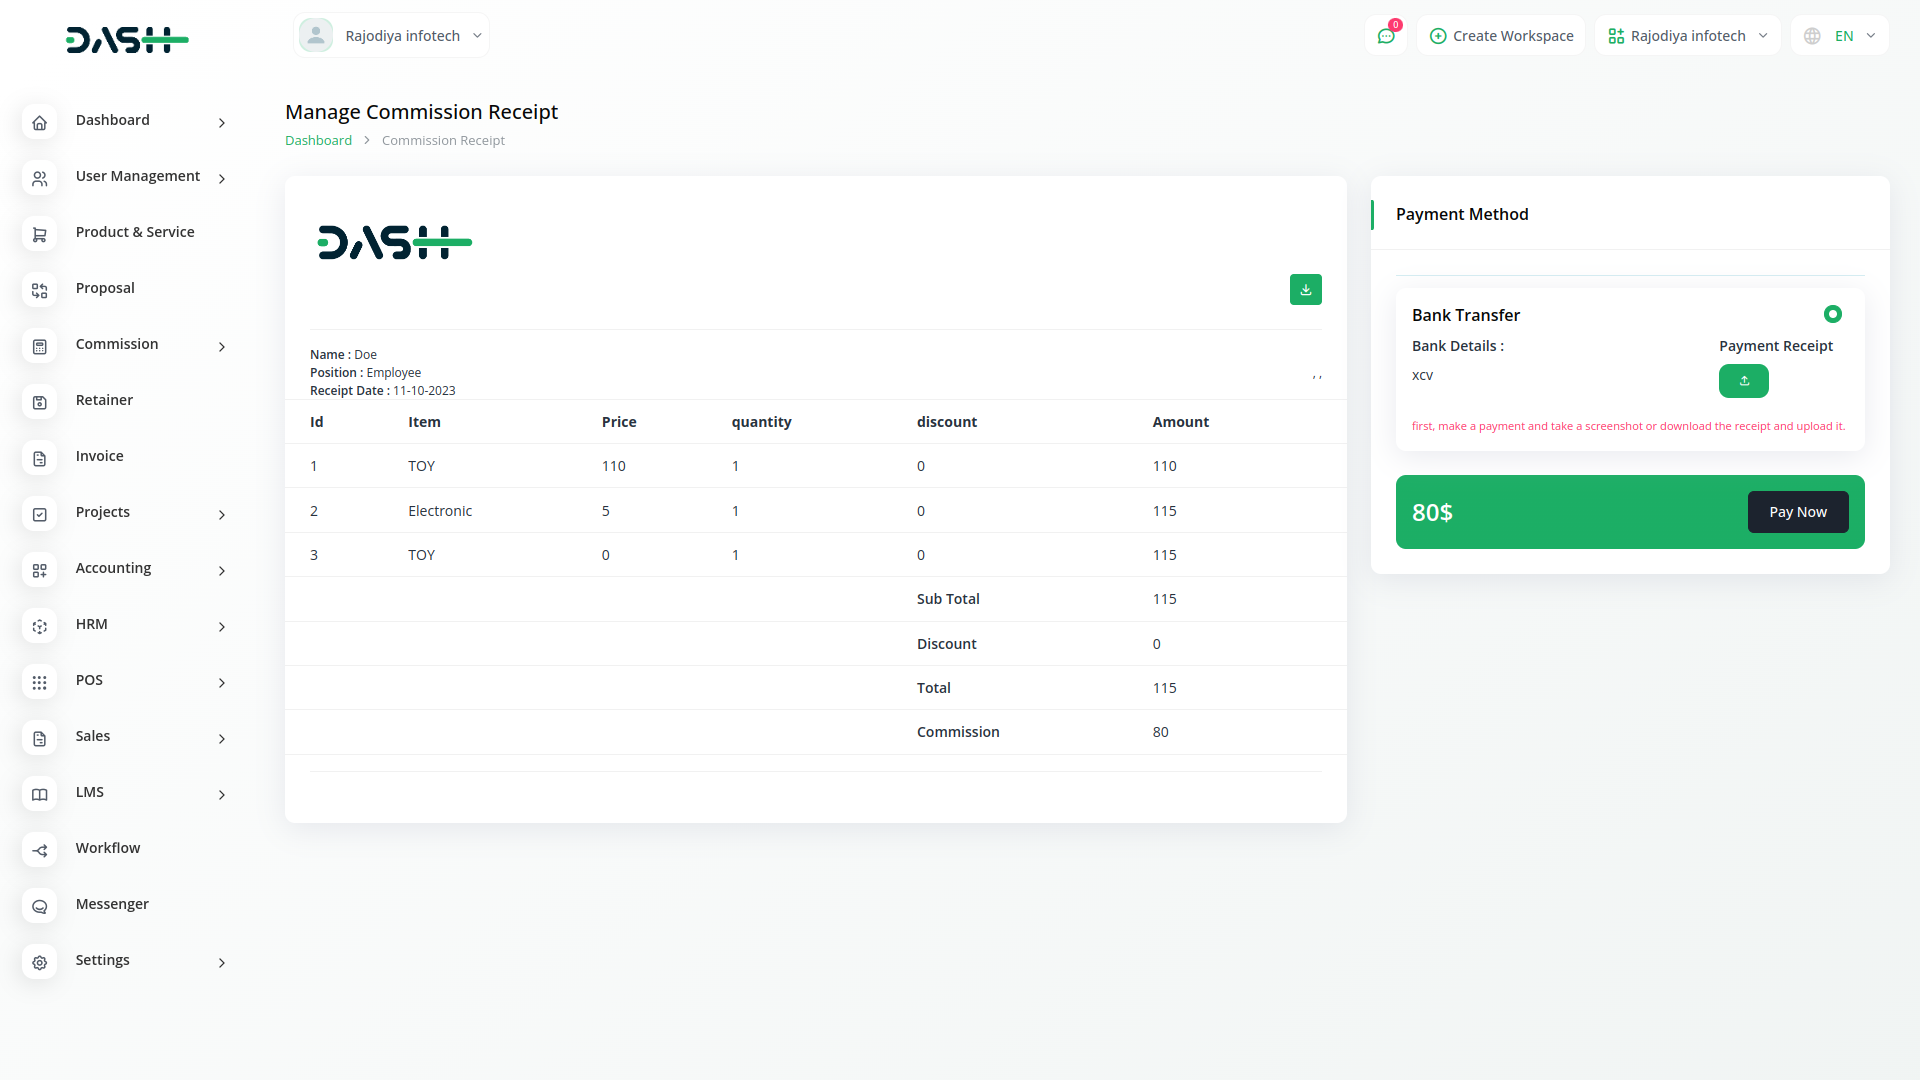Select the Bank Transfer radio indicator
This screenshot has height=1080, width=1920.
coord(1833,314)
